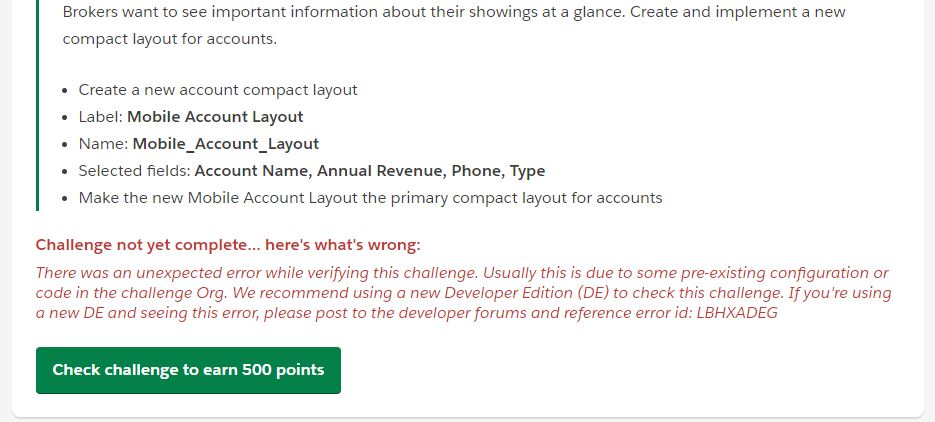This screenshot has height=422, width=935.
Task: Click the 'Selected fields:' bullet text
Action: [134, 170]
